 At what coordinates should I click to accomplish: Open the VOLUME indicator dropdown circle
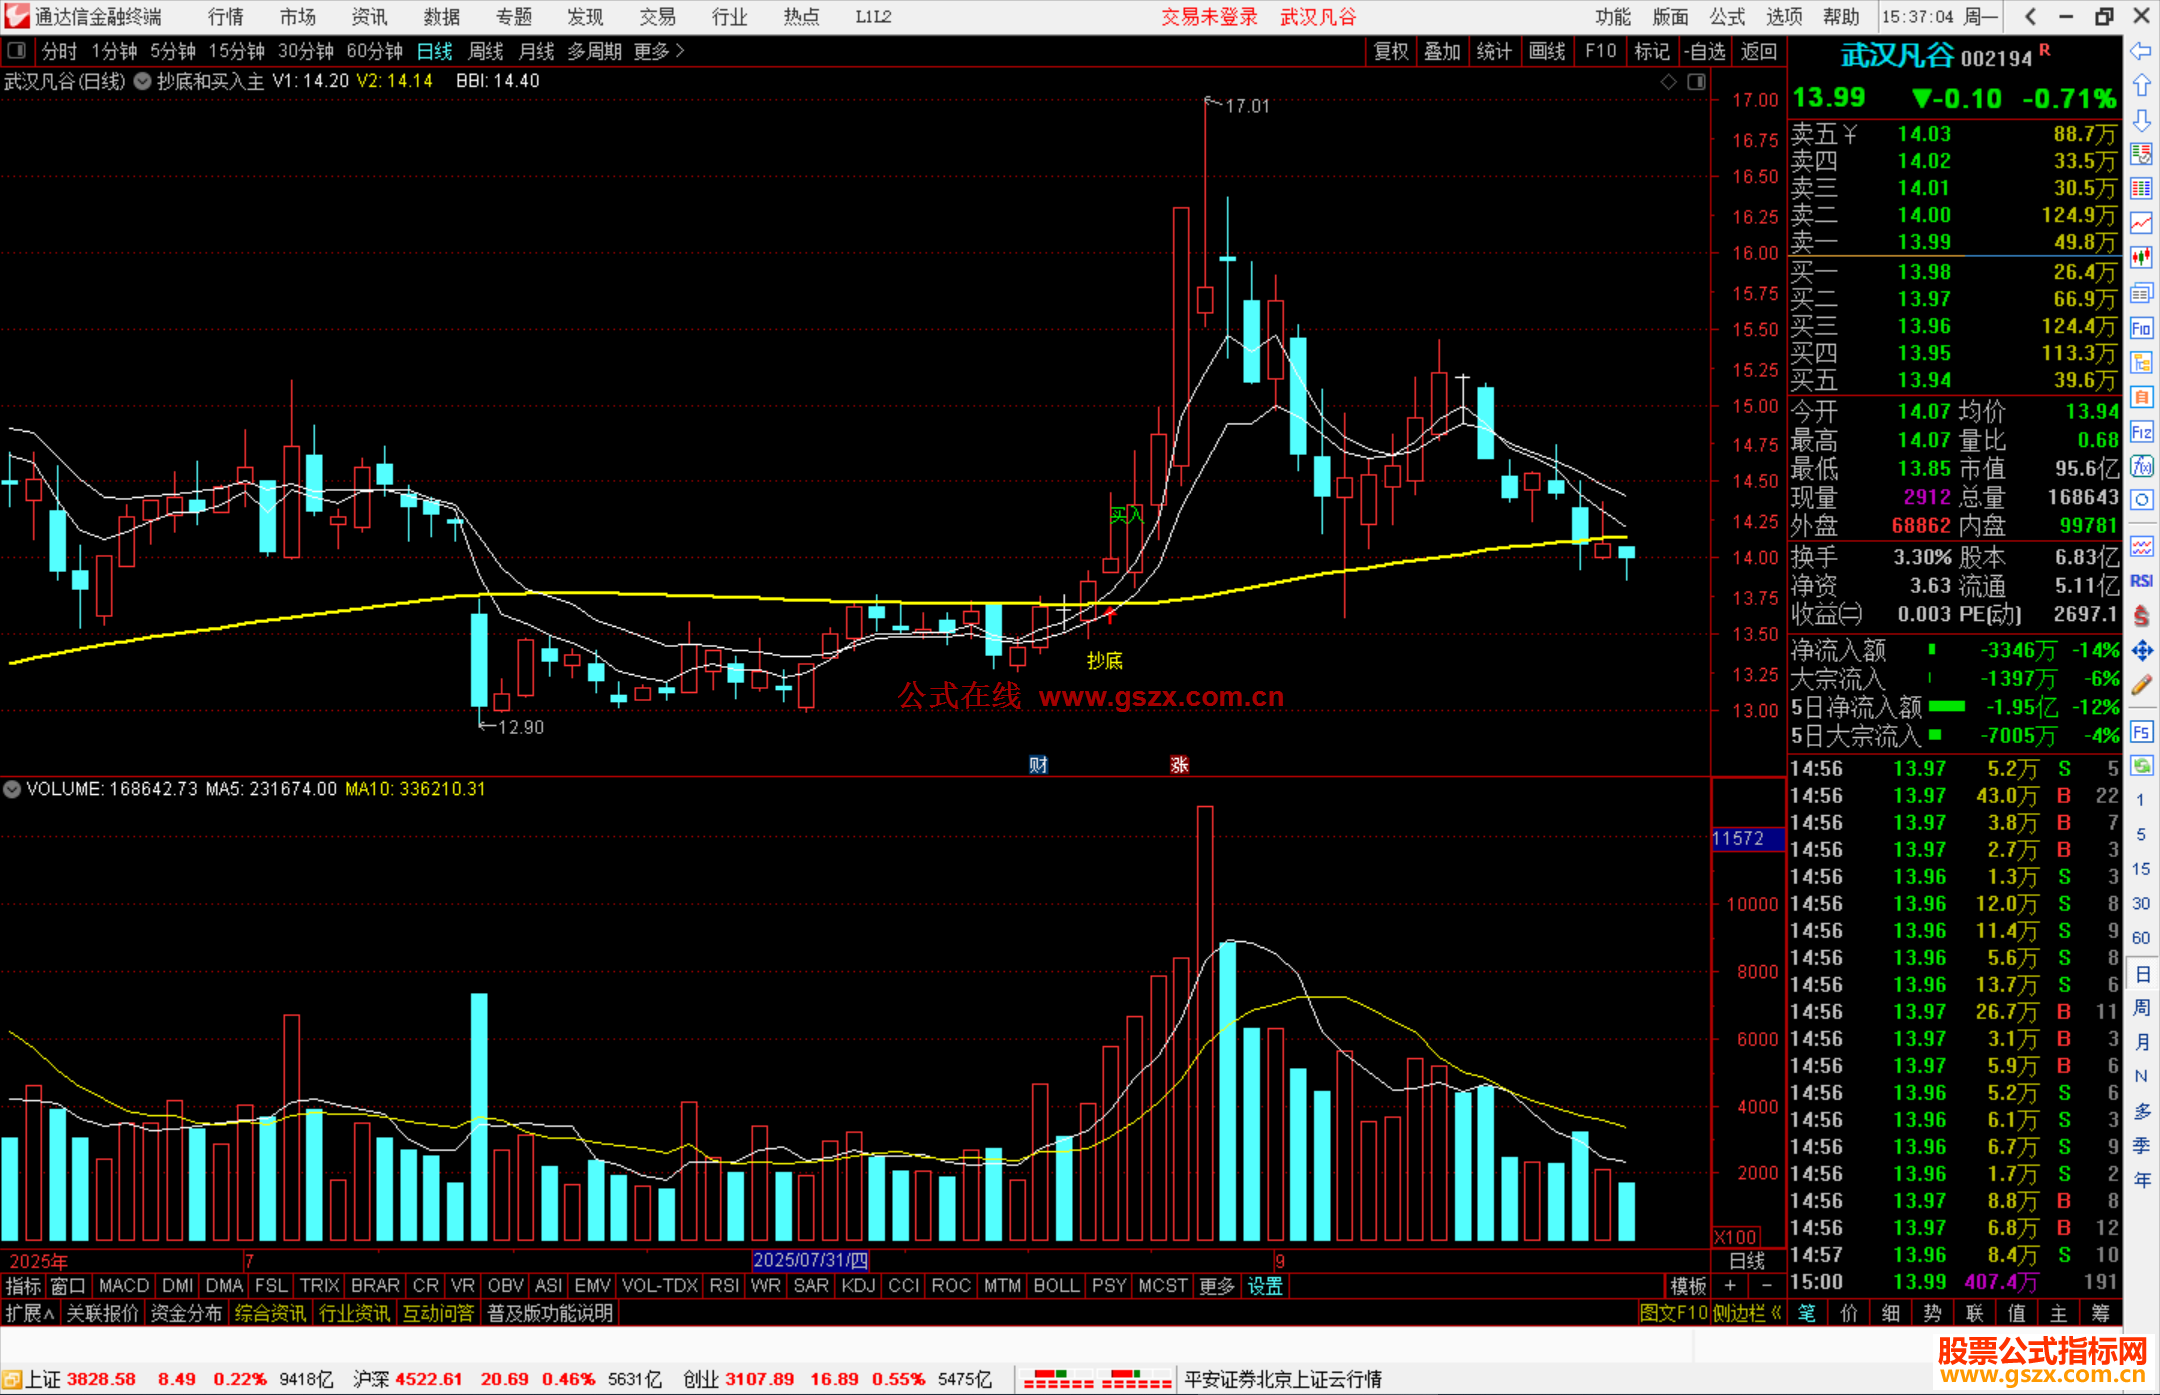[12, 789]
